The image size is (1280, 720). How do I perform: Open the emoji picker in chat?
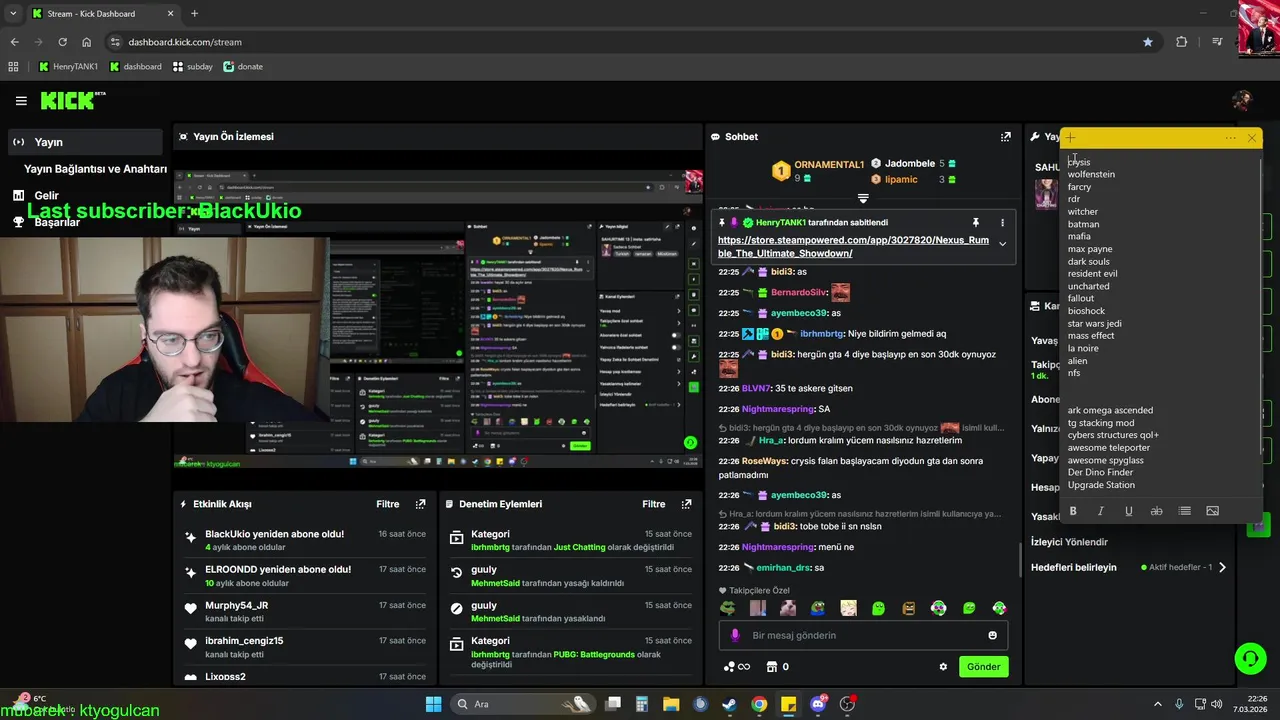[x=992, y=635]
